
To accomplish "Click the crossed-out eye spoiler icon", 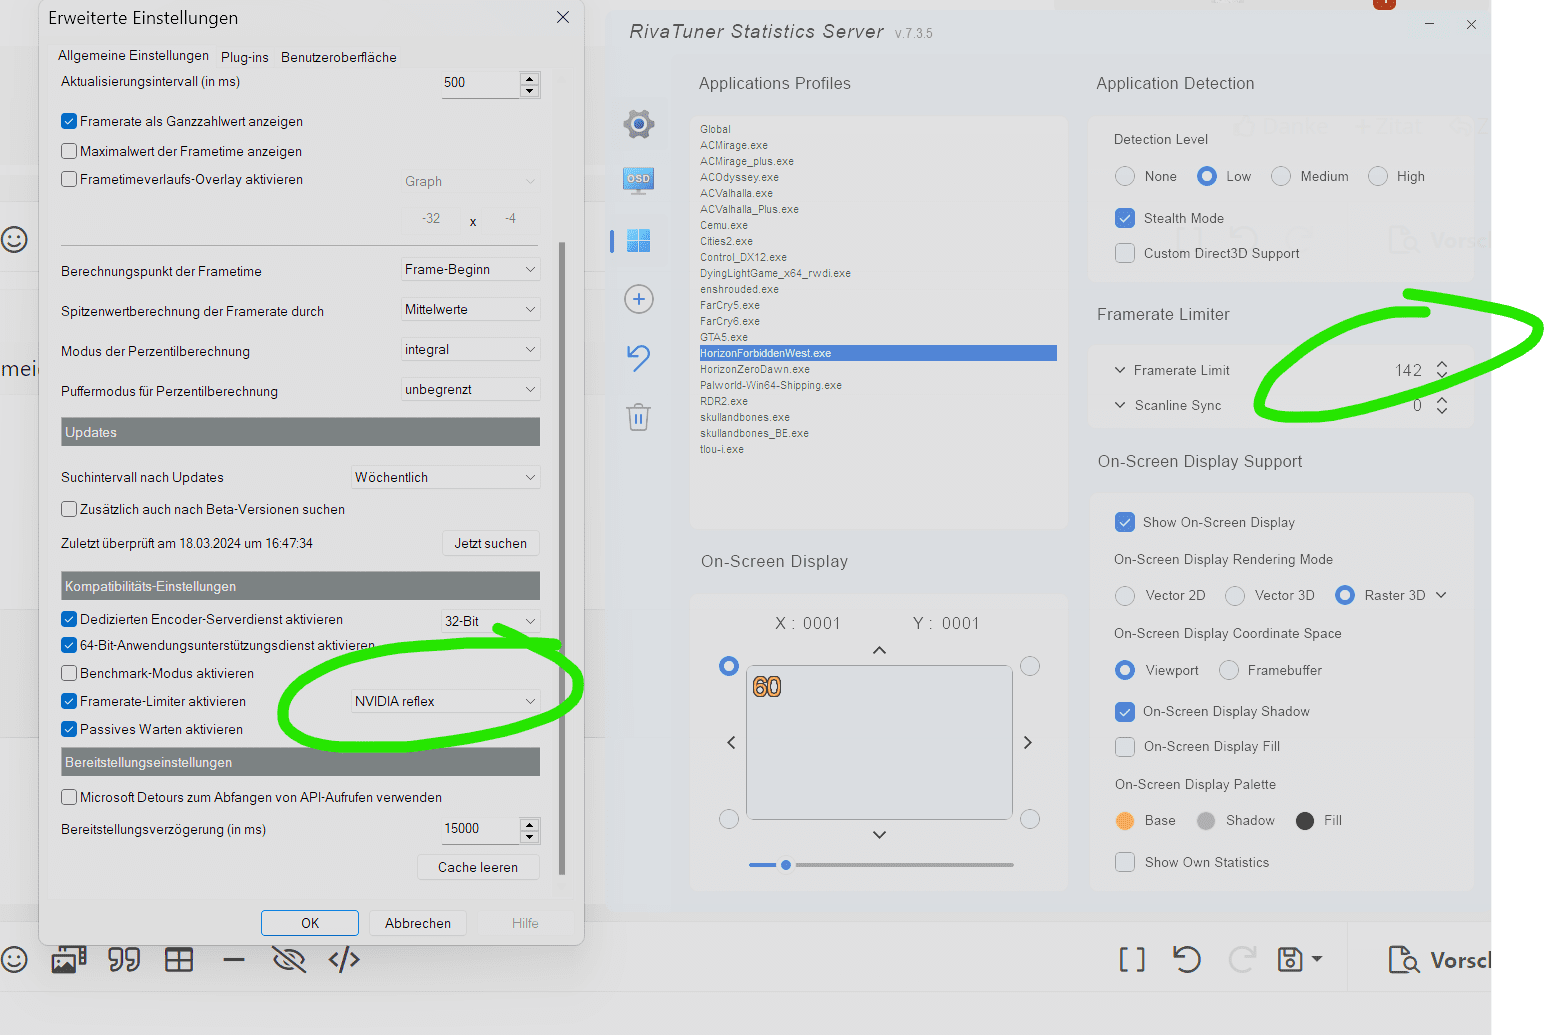I will pyautogui.click(x=289, y=960).
